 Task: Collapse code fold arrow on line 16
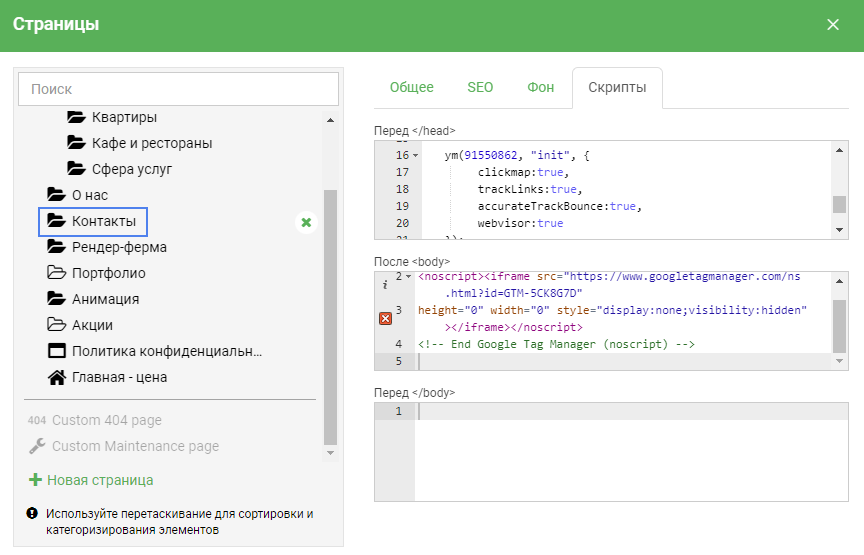pos(415,156)
